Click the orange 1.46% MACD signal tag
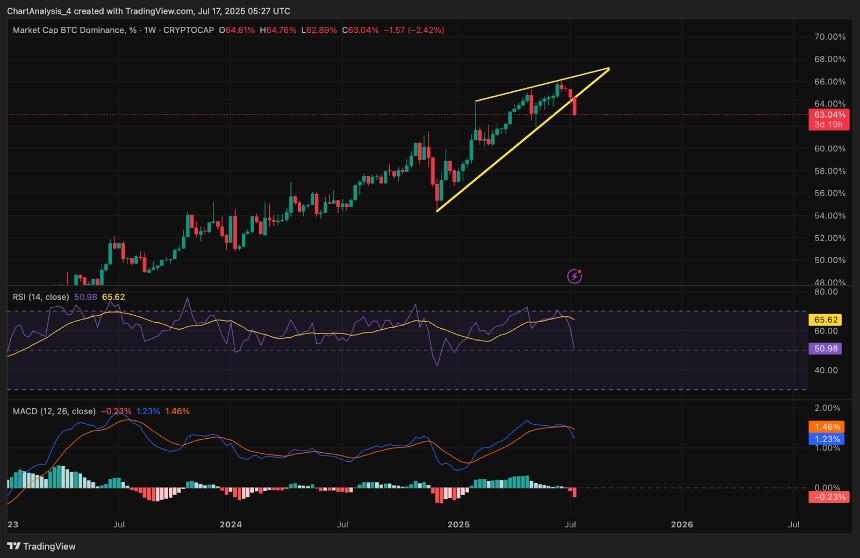The width and height of the screenshot is (860, 558). [x=825, y=427]
